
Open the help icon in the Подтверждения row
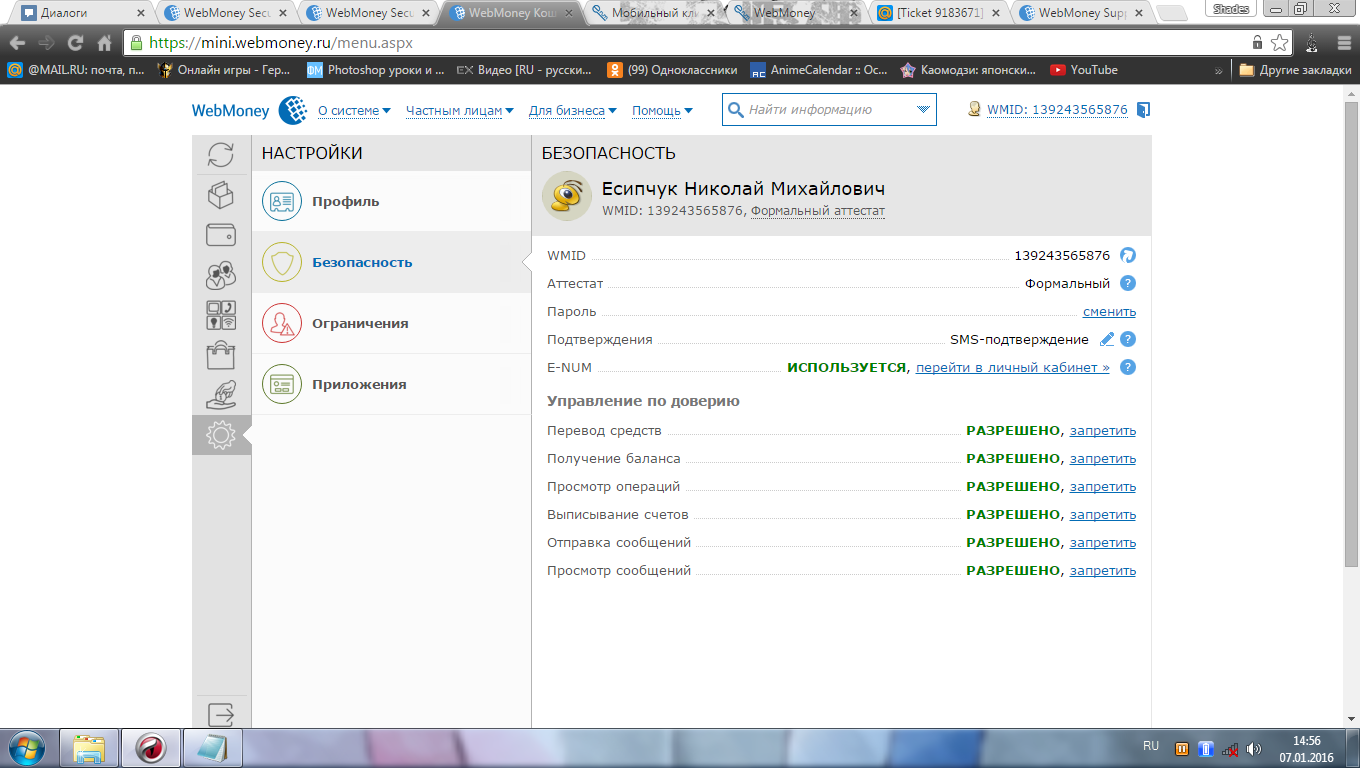click(x=1128, y=339)
